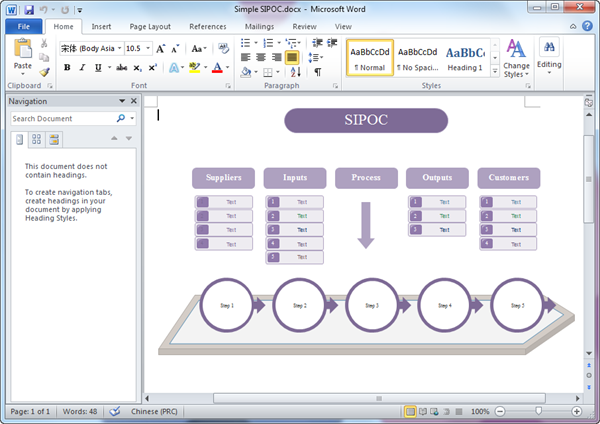Open Navigation pane options dropdown arrow
The width and height of the screenshot is (600, 424).
(121, 101)
